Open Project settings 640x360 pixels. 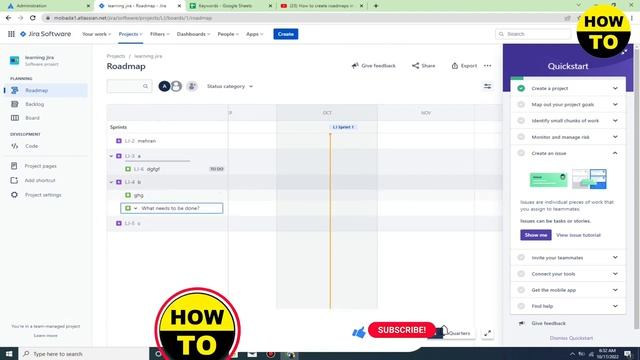coord(43,195)
